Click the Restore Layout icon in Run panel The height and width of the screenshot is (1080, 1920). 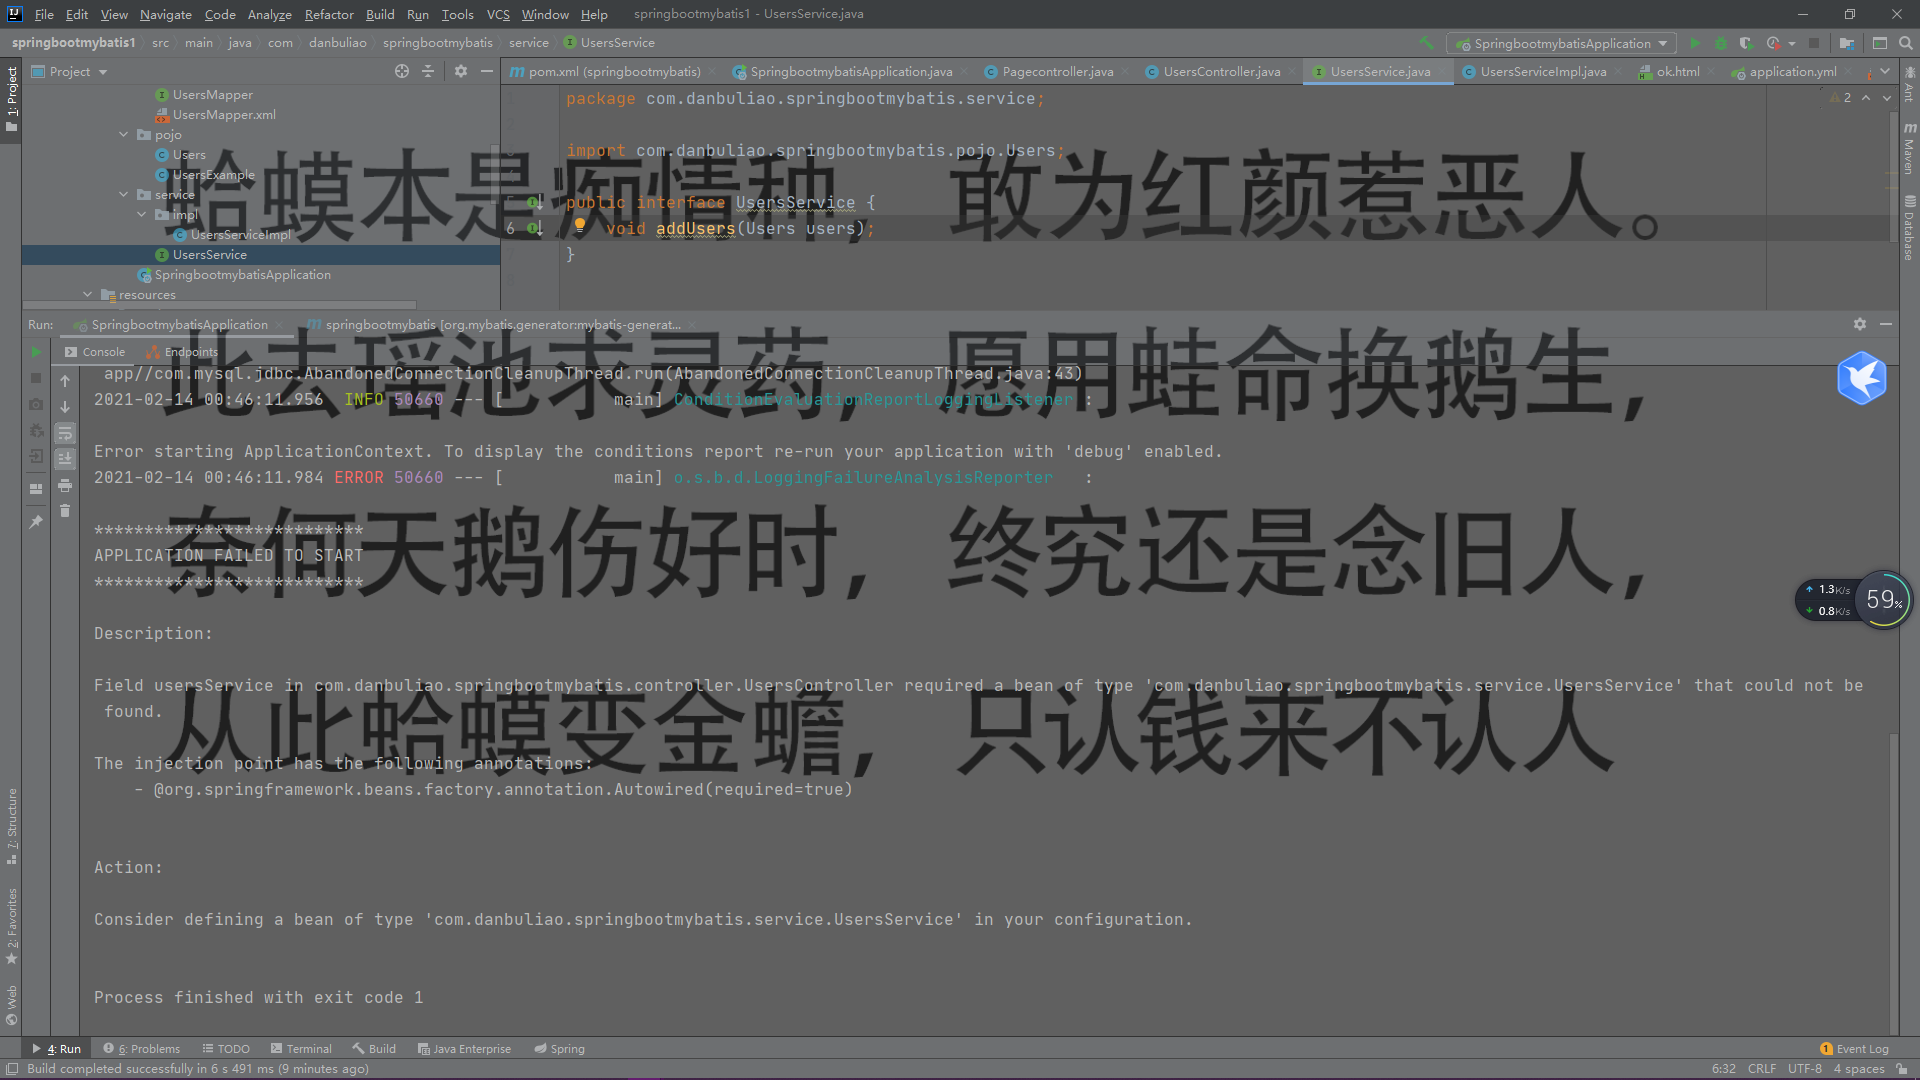click(x=36, y=489)
